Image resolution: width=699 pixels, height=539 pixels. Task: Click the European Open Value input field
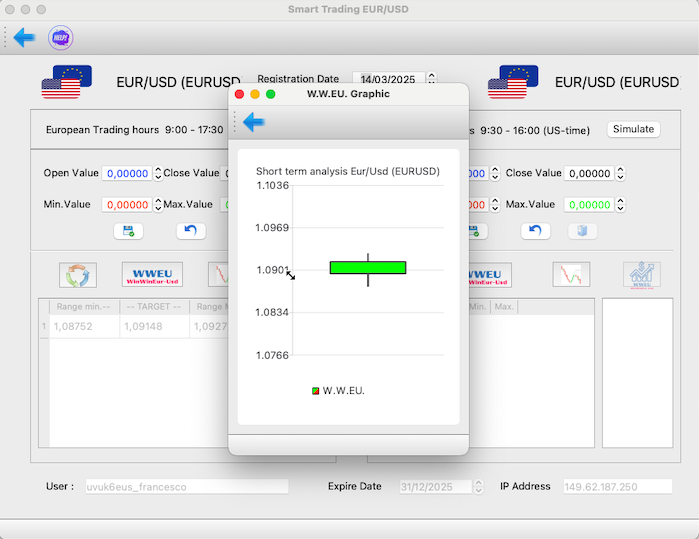click(127, 174)
